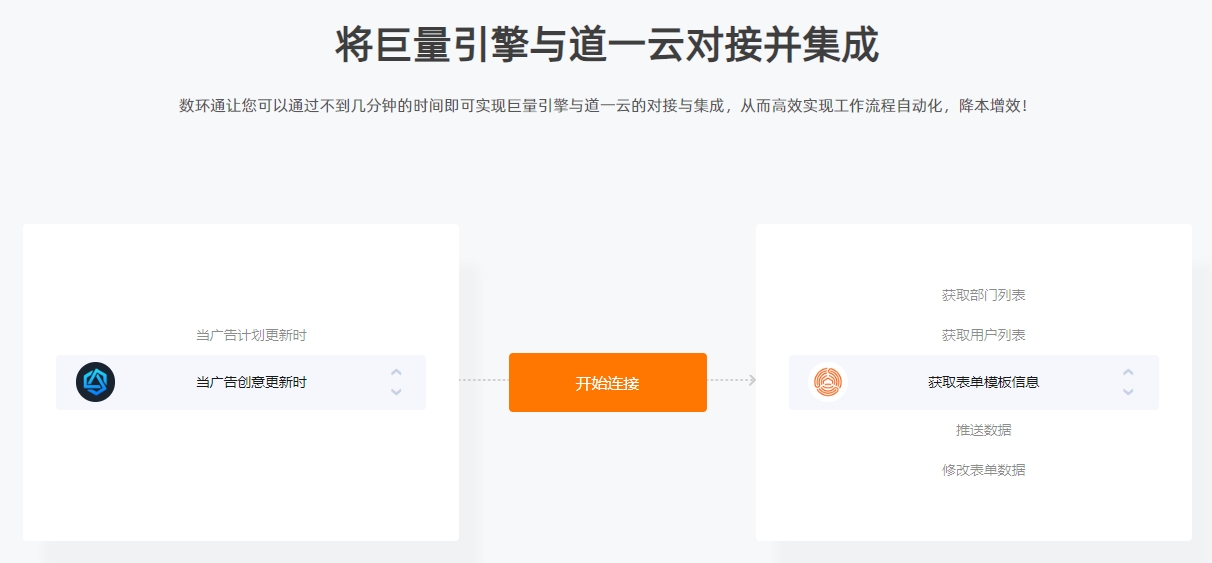Choose the 推送数据 action

[x=983, y=430]
